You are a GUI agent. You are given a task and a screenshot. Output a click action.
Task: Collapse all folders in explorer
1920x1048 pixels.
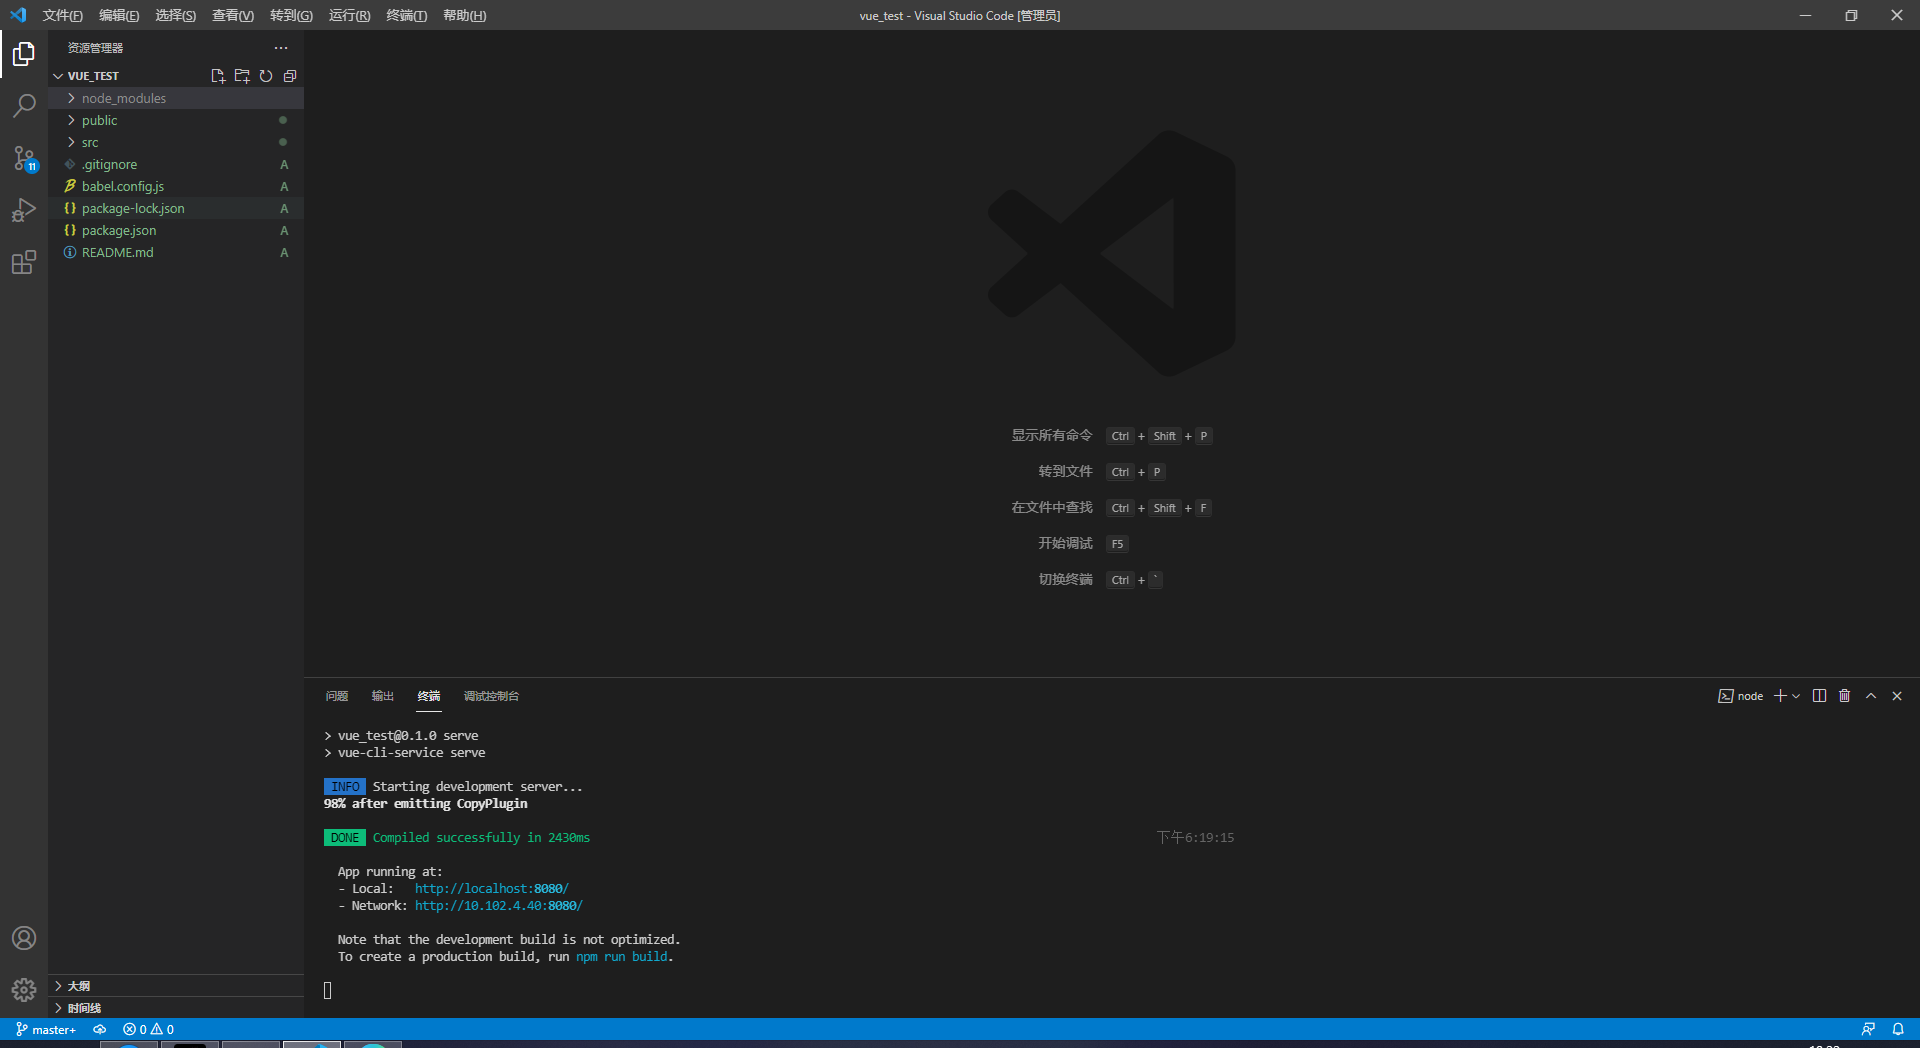pos(290,76)
